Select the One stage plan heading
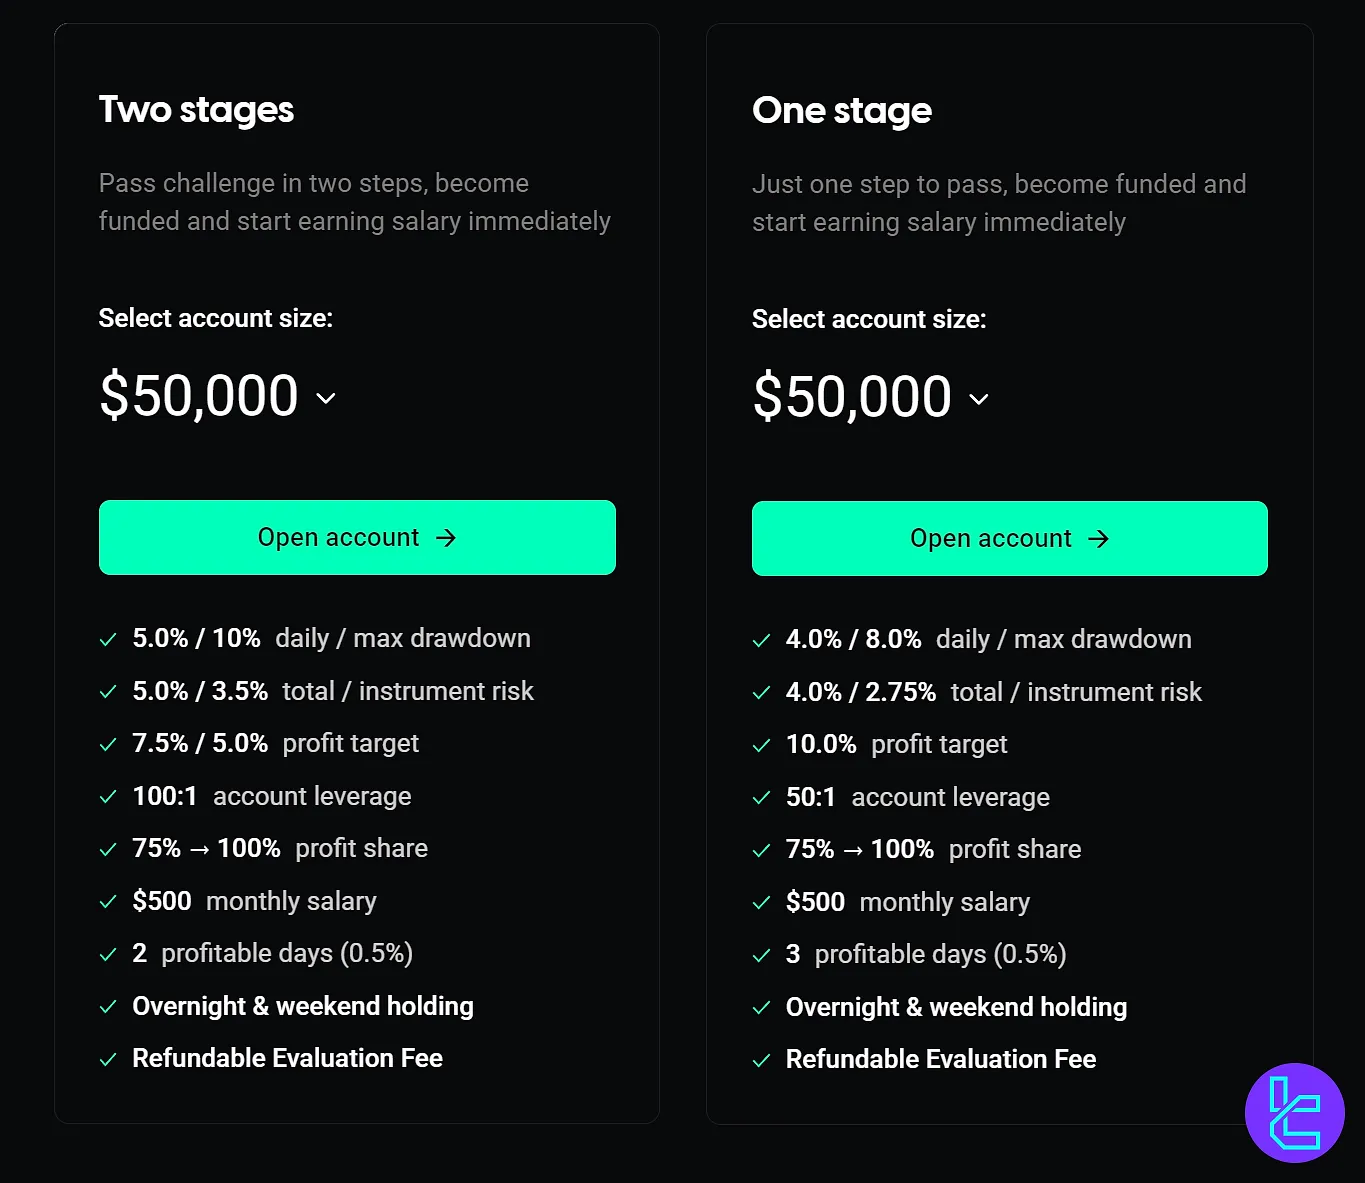 [x=842, y=111]
